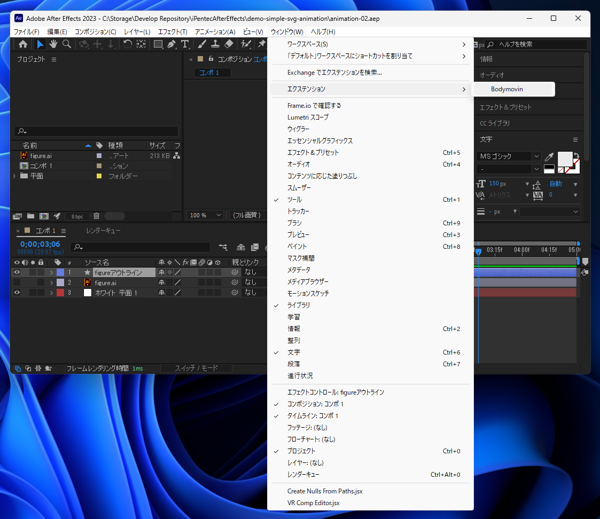Create a new folder in Project panel
Image resolution: width=600 pixels, height=519 pixels.
click(31, 216)
